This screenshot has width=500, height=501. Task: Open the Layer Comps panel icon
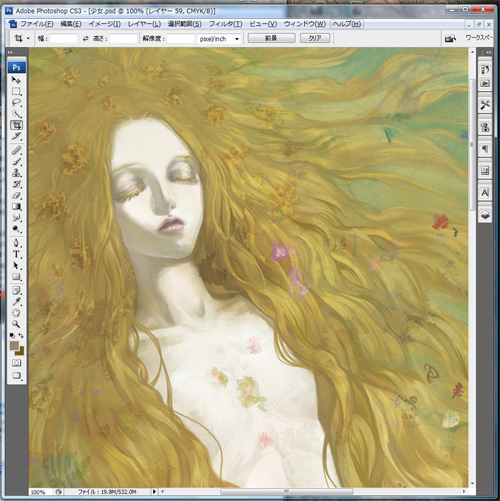pyautogui.click(x=485, y=171)
